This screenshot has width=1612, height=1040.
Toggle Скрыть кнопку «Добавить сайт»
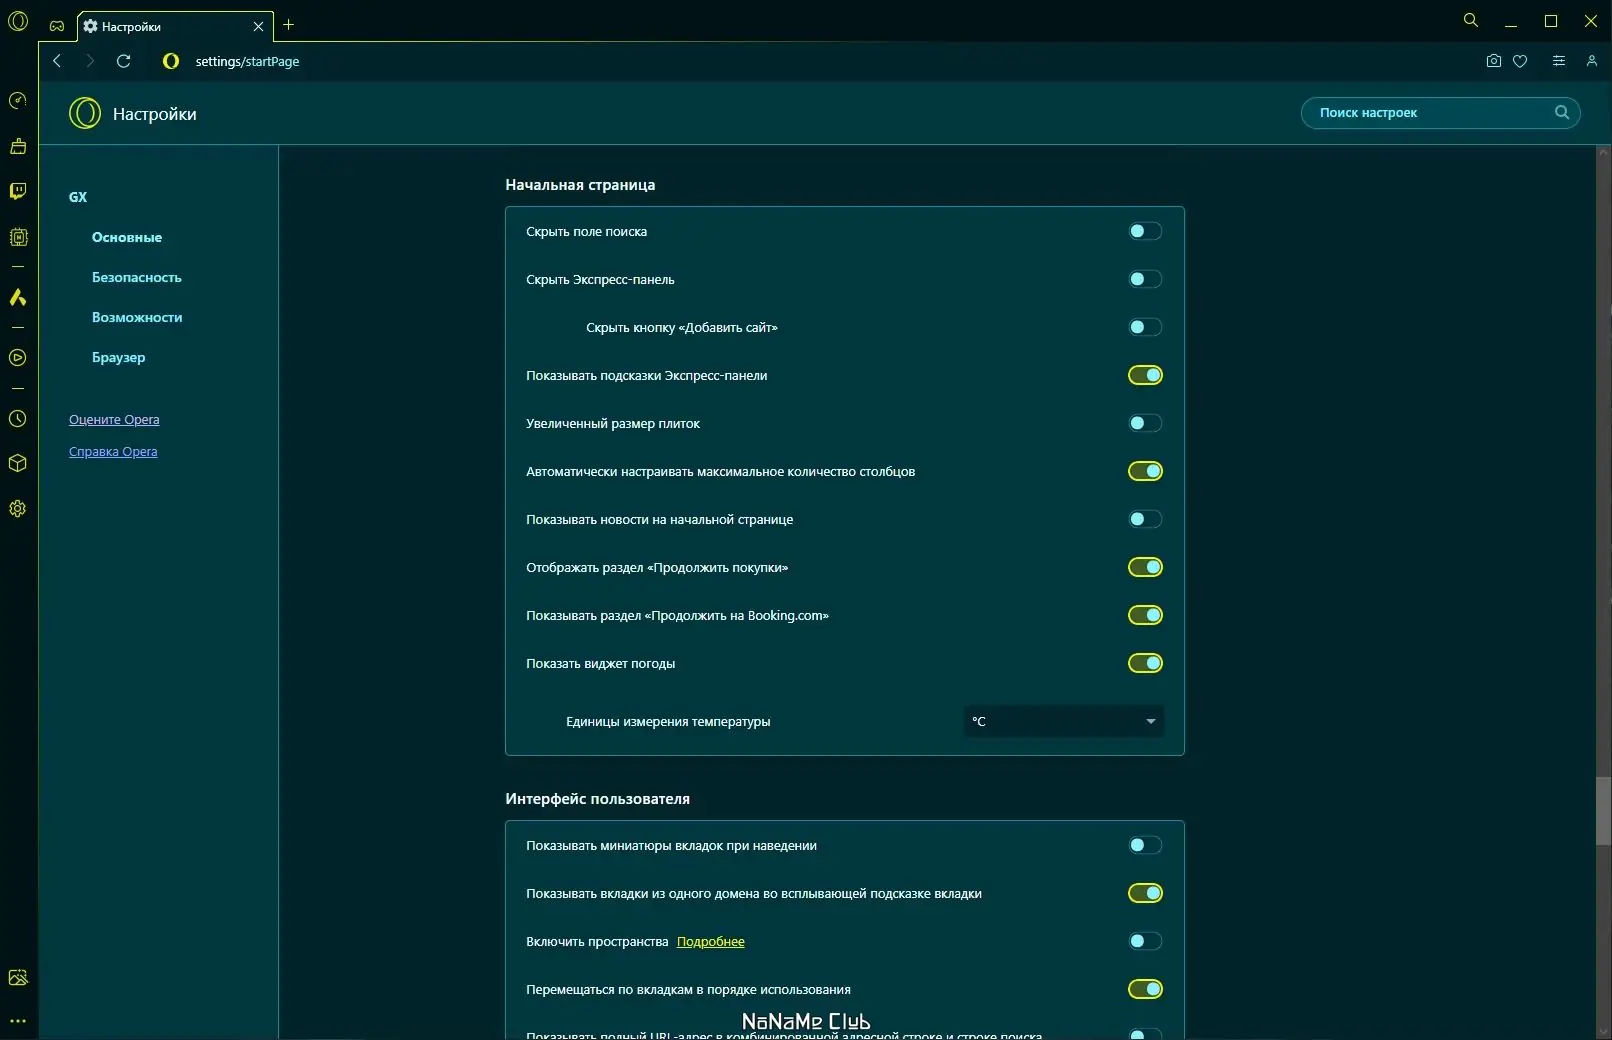coord(1145,327)
